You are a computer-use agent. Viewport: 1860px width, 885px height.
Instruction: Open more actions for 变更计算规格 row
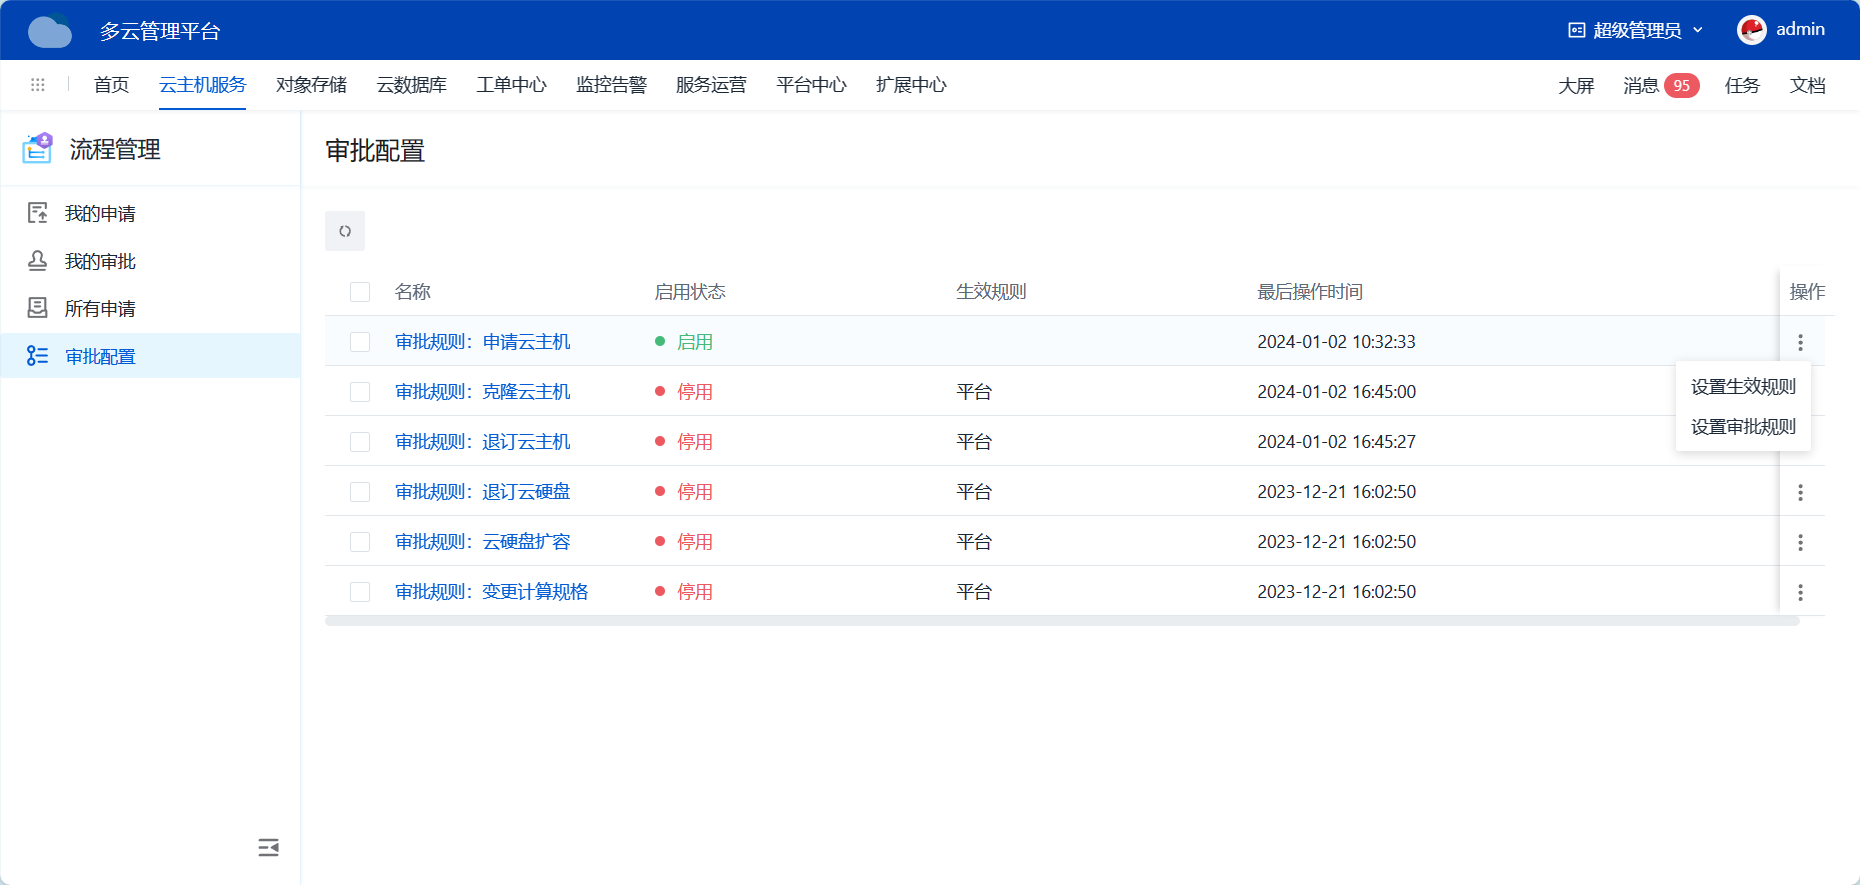click(1800, 592)
